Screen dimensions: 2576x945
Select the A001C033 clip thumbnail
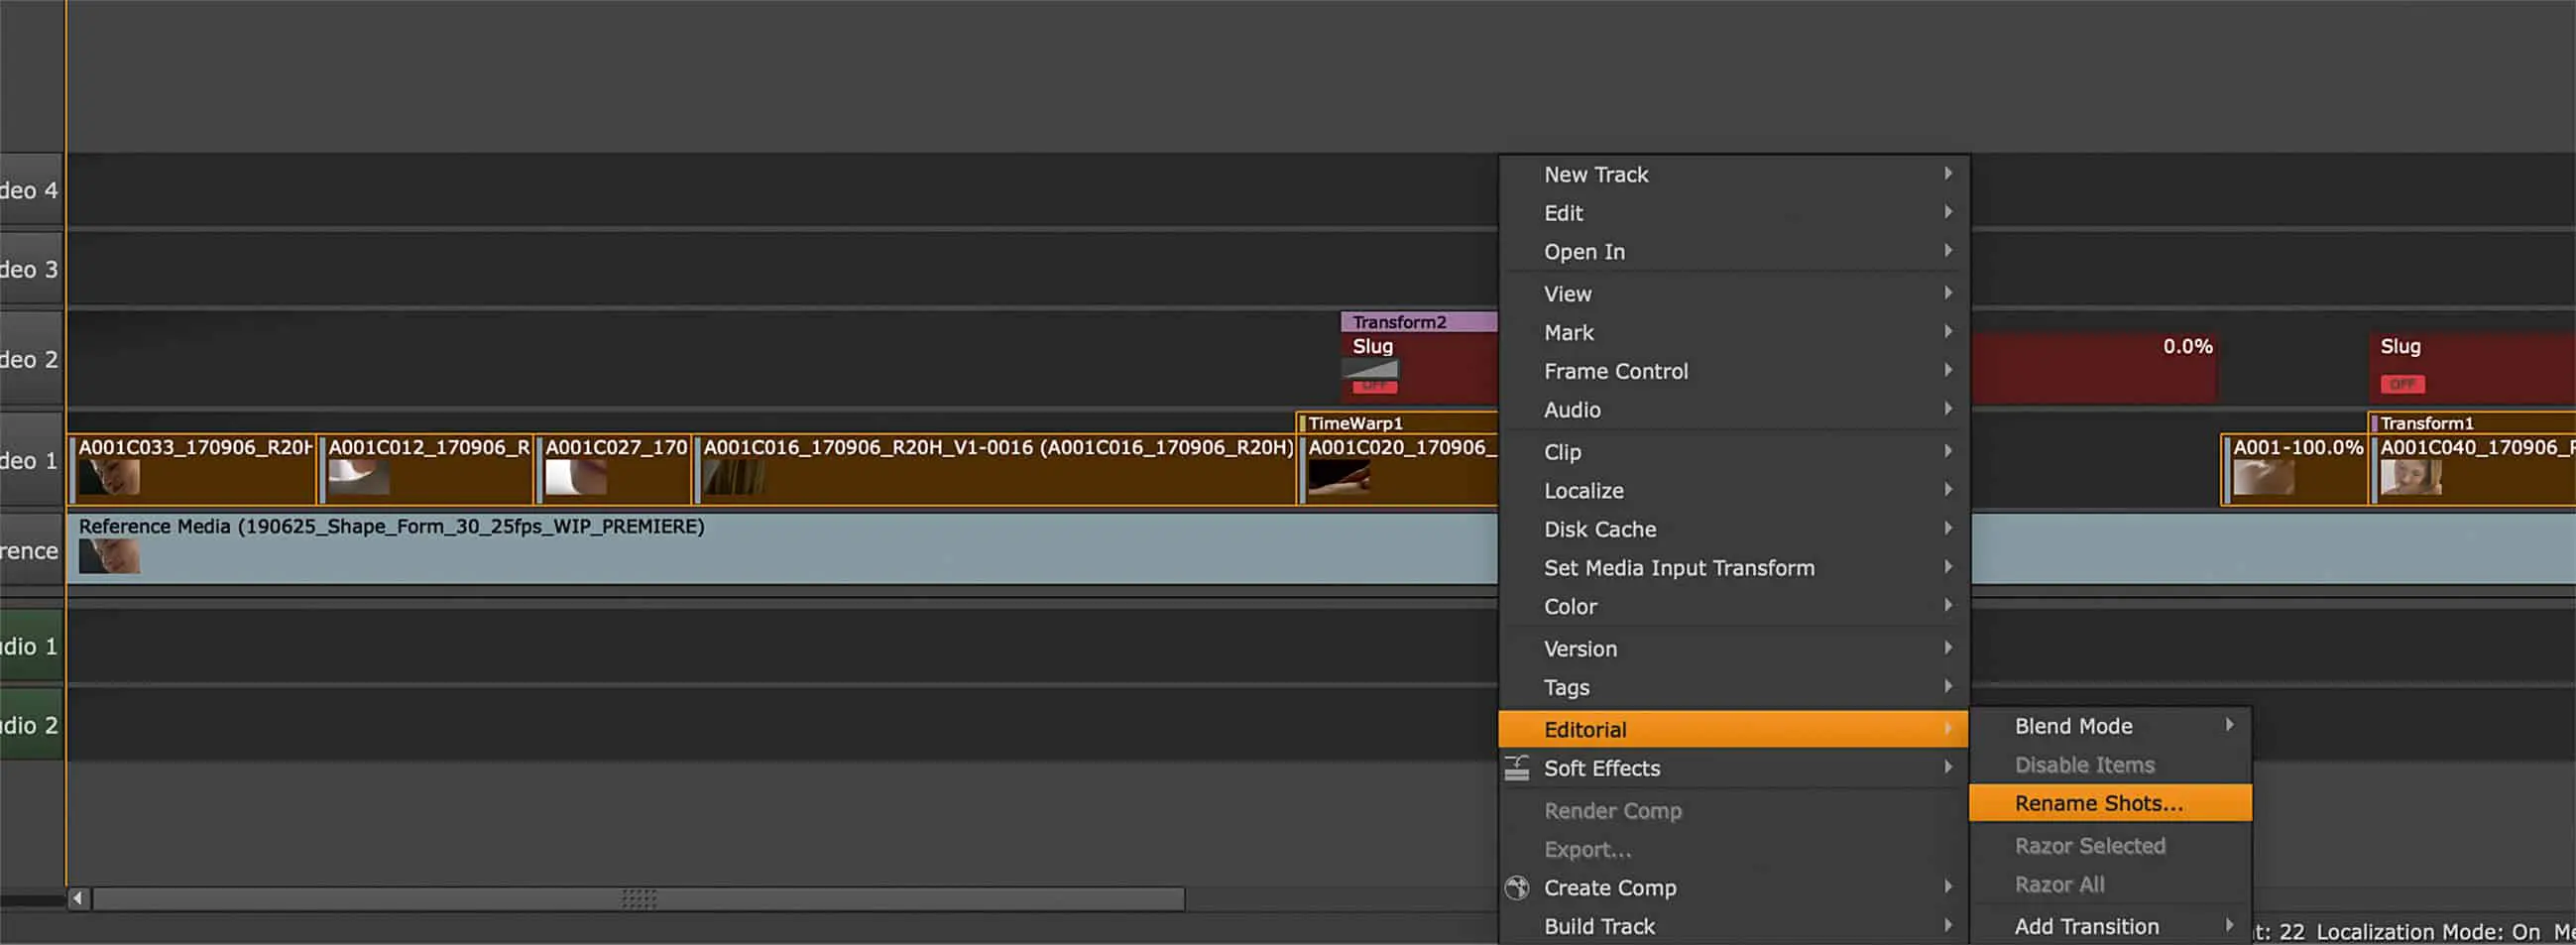click(109, 477)
